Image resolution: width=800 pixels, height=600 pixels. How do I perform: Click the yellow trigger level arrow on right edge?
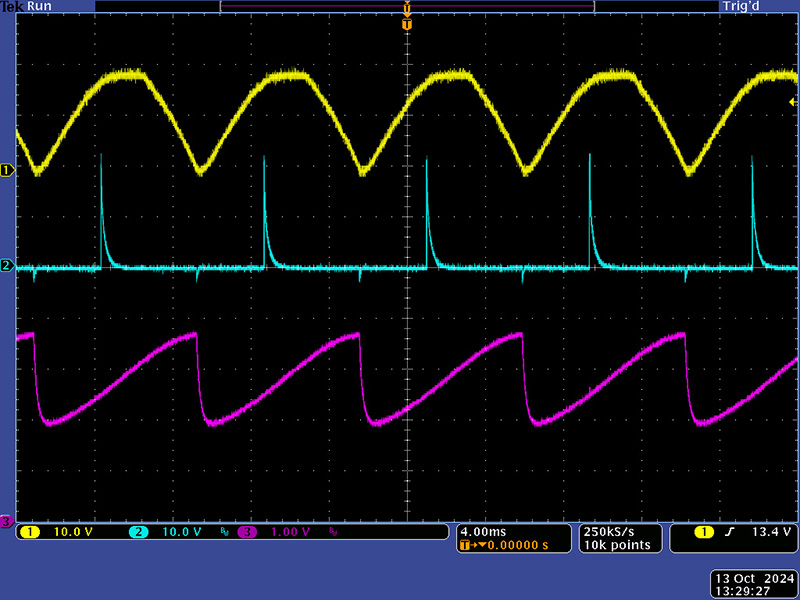(793, 101)
